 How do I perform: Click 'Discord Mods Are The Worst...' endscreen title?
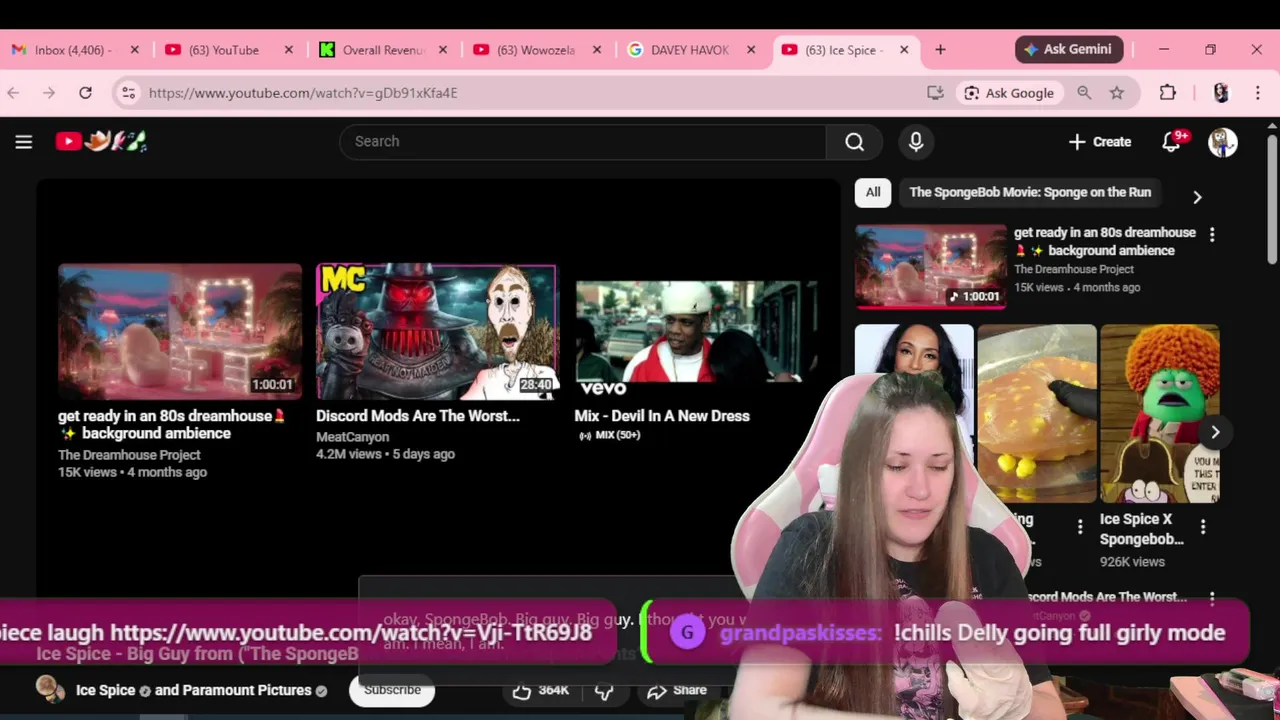point(418,416)
